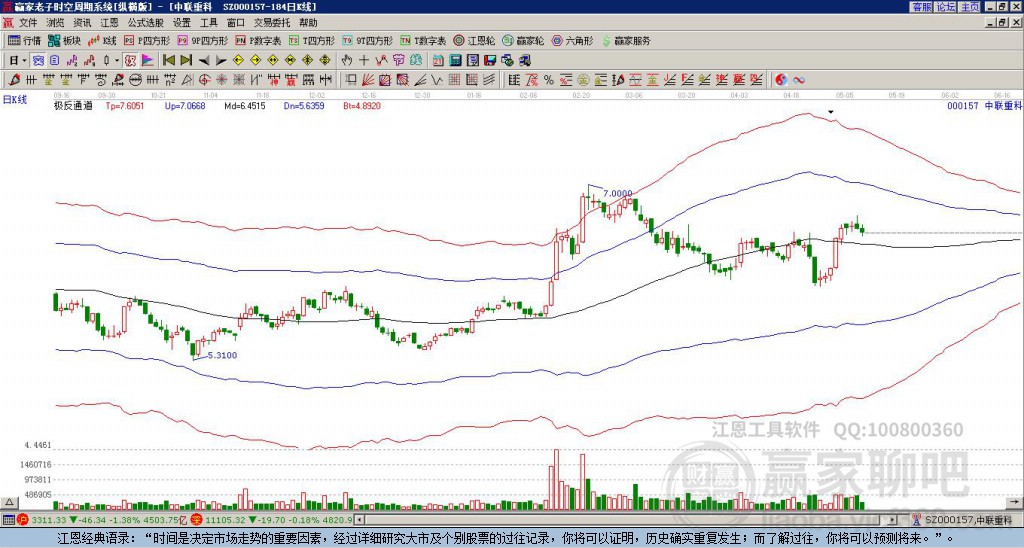Open the 论坛 forum link
1024x548 pixels.
click(x=945, y=7)
